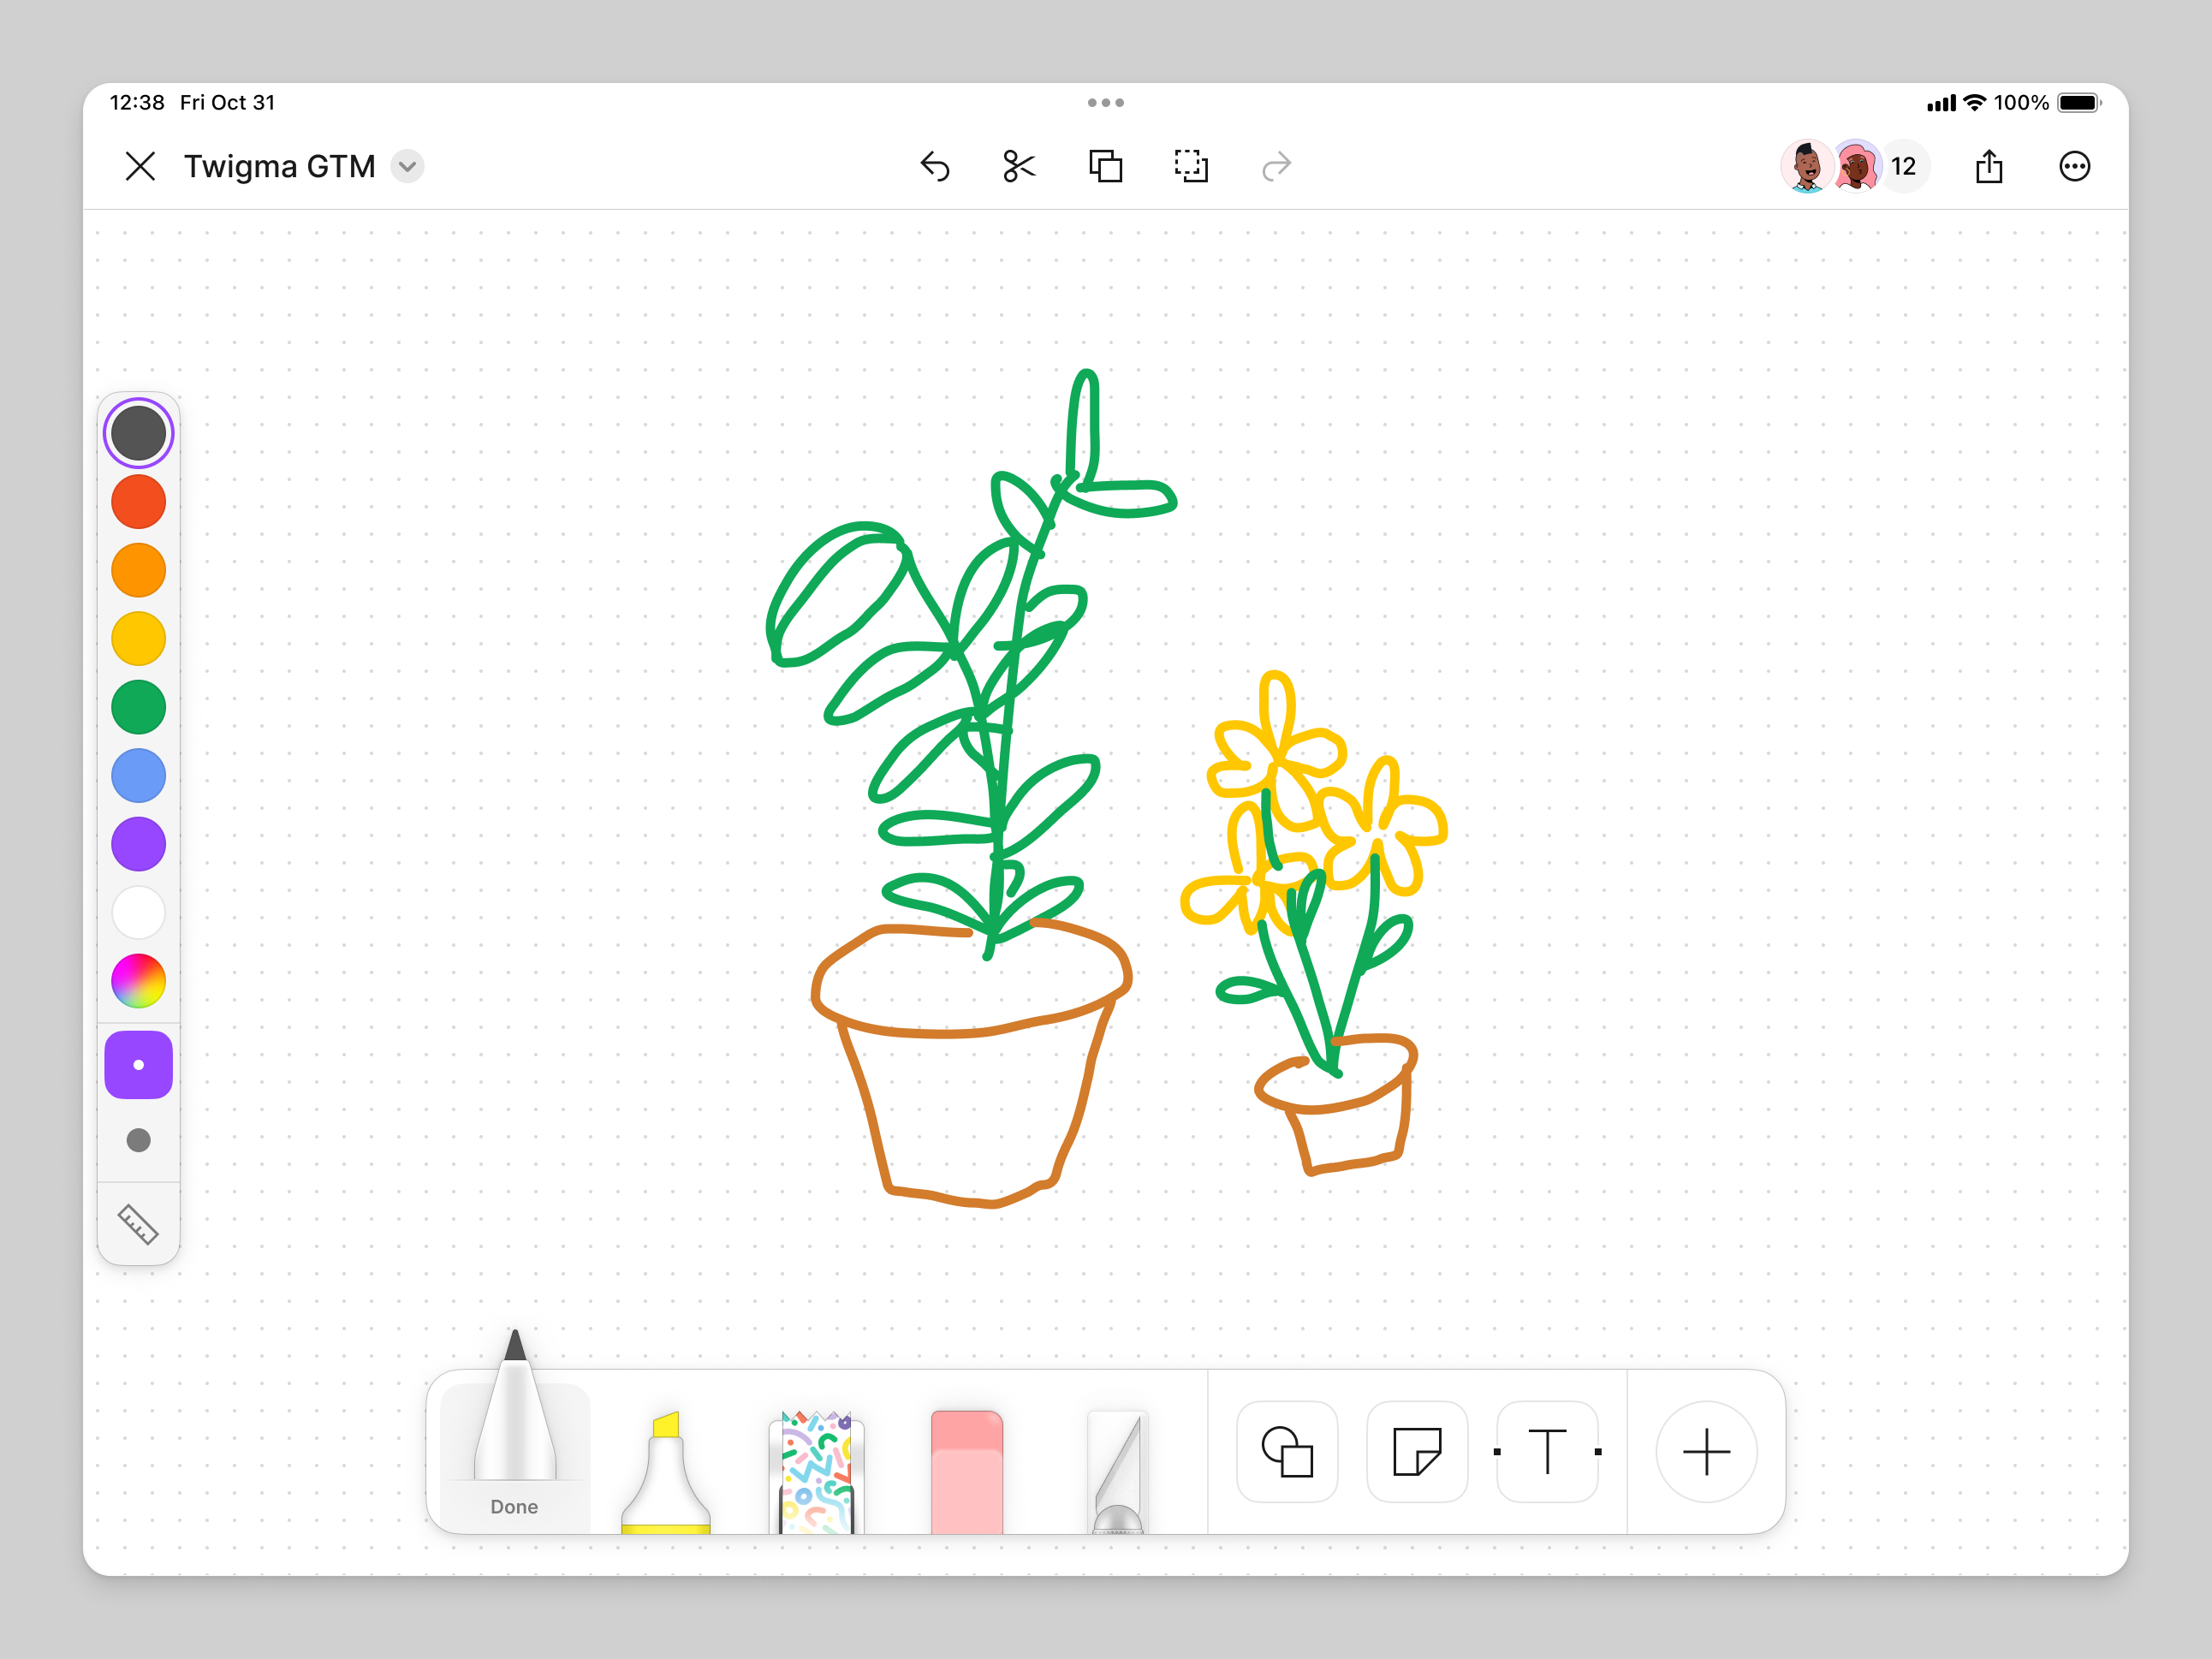The height and width of the screenshot is (1659, 2212).
Task: Select the text tool
Action: point(1547,1453)
